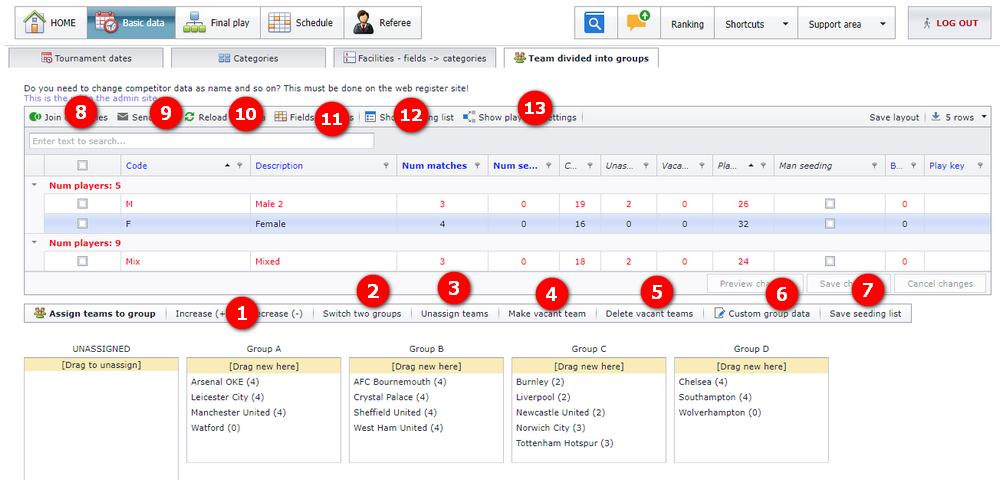
Task: Click the Show play settings icon
Action: tap(469, 117)
